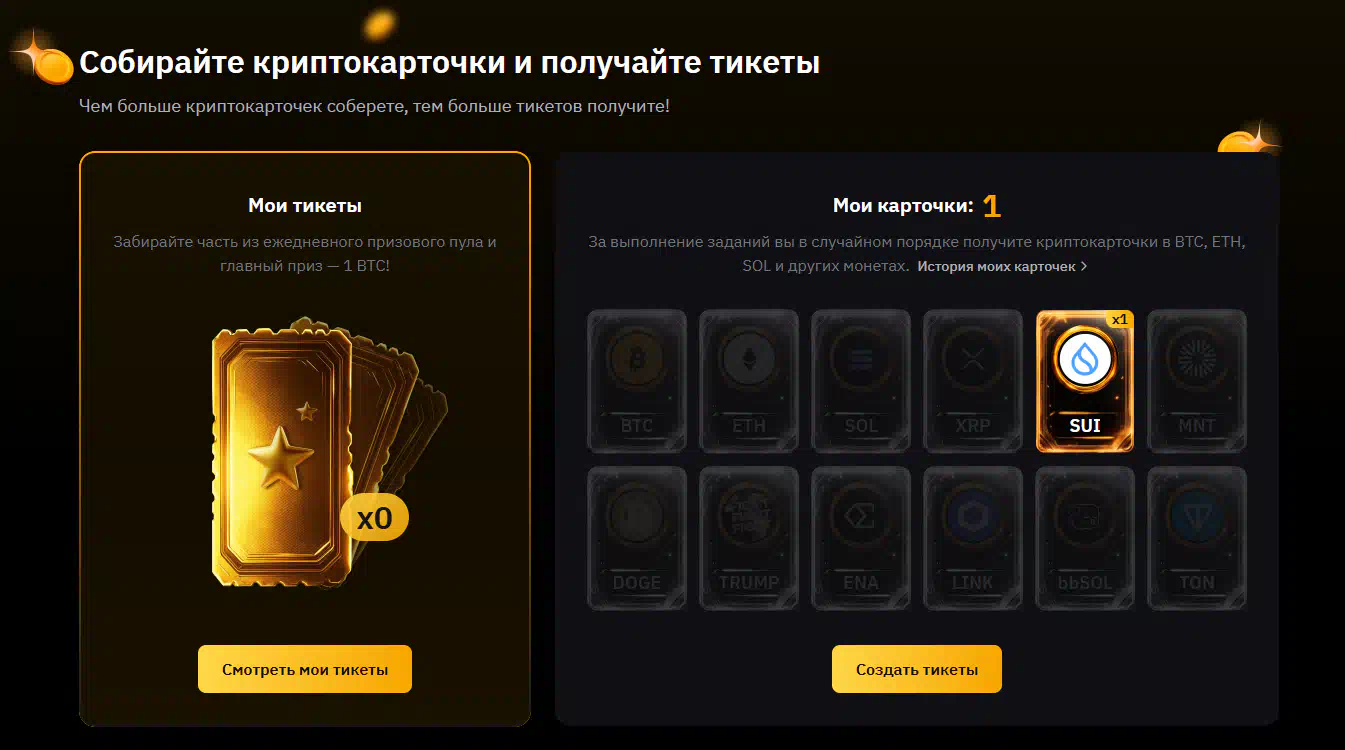The image size is (1345, 750).
Task: Click the Создать тикеты button
Action: click(x=917, y=669)
